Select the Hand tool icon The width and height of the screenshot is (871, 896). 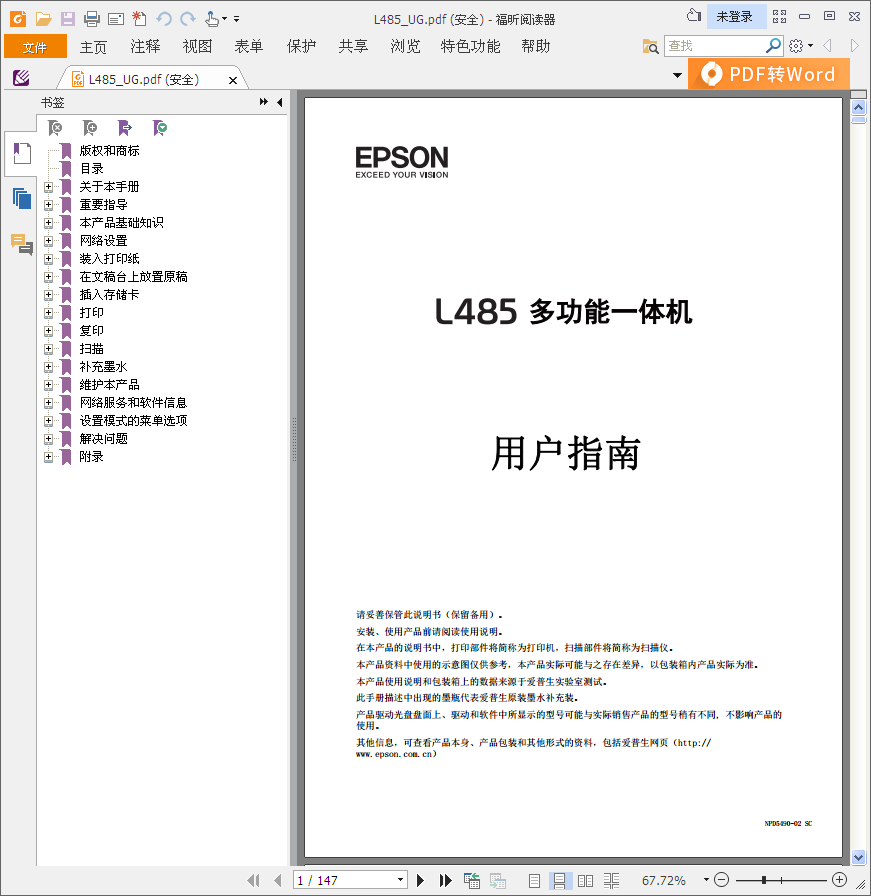(212, 19)
